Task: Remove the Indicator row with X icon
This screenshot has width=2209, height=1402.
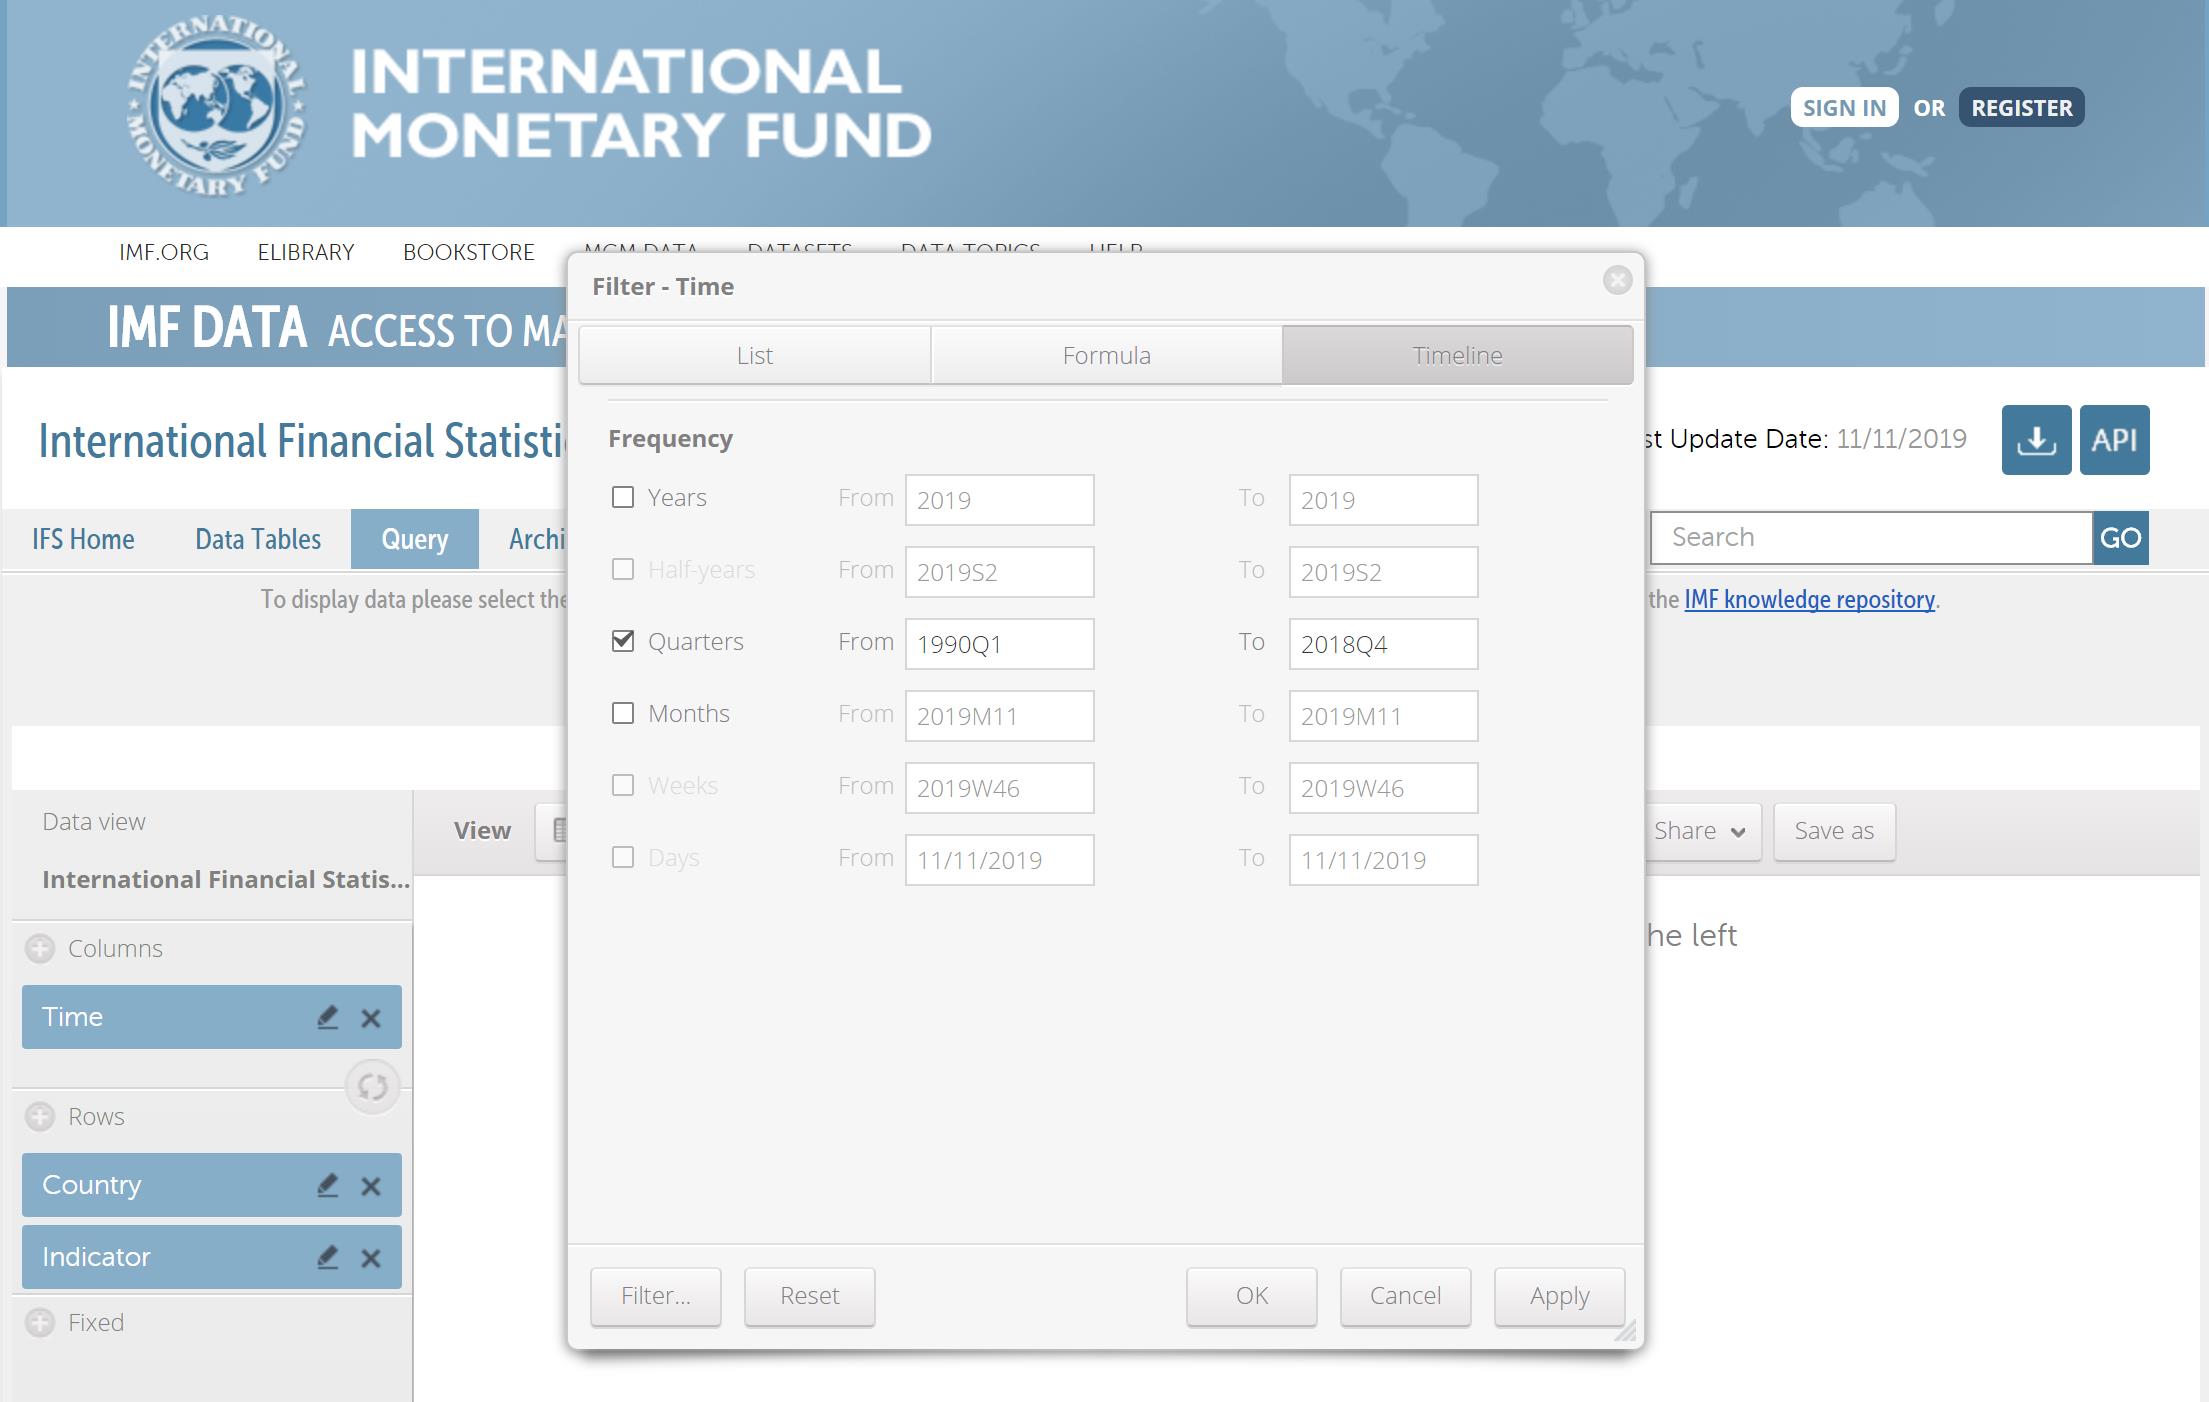Action: pyautogui.click(x=371, y=1258)
